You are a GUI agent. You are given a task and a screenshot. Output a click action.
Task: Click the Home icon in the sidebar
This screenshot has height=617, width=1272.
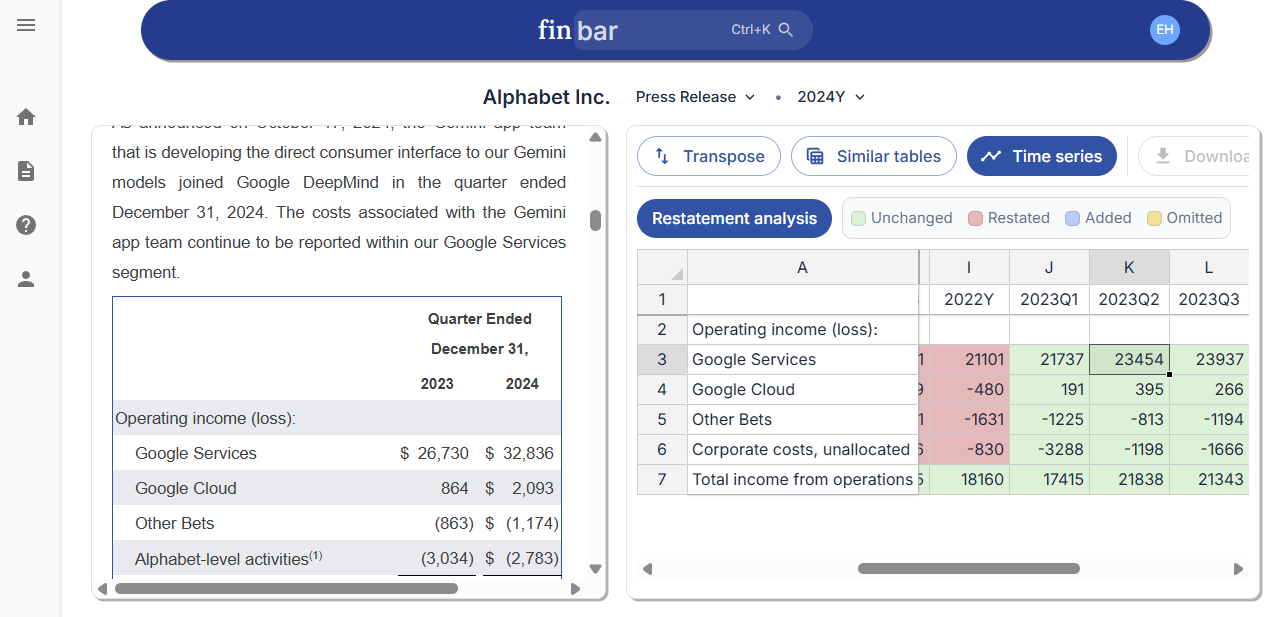[26, 117]
